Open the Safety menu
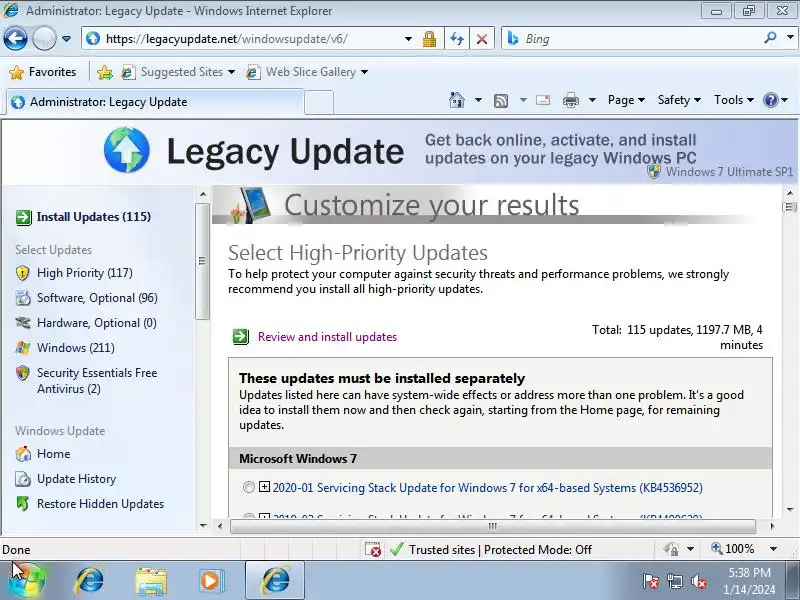This screenshot has width=800, height=600. coord(679,100)
